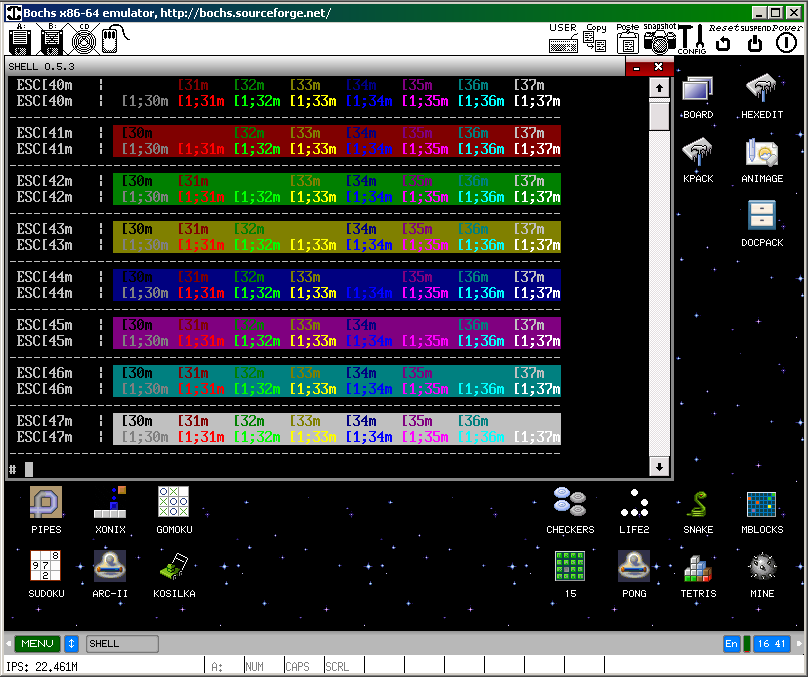Open the green MENU start button

(37, 644)
